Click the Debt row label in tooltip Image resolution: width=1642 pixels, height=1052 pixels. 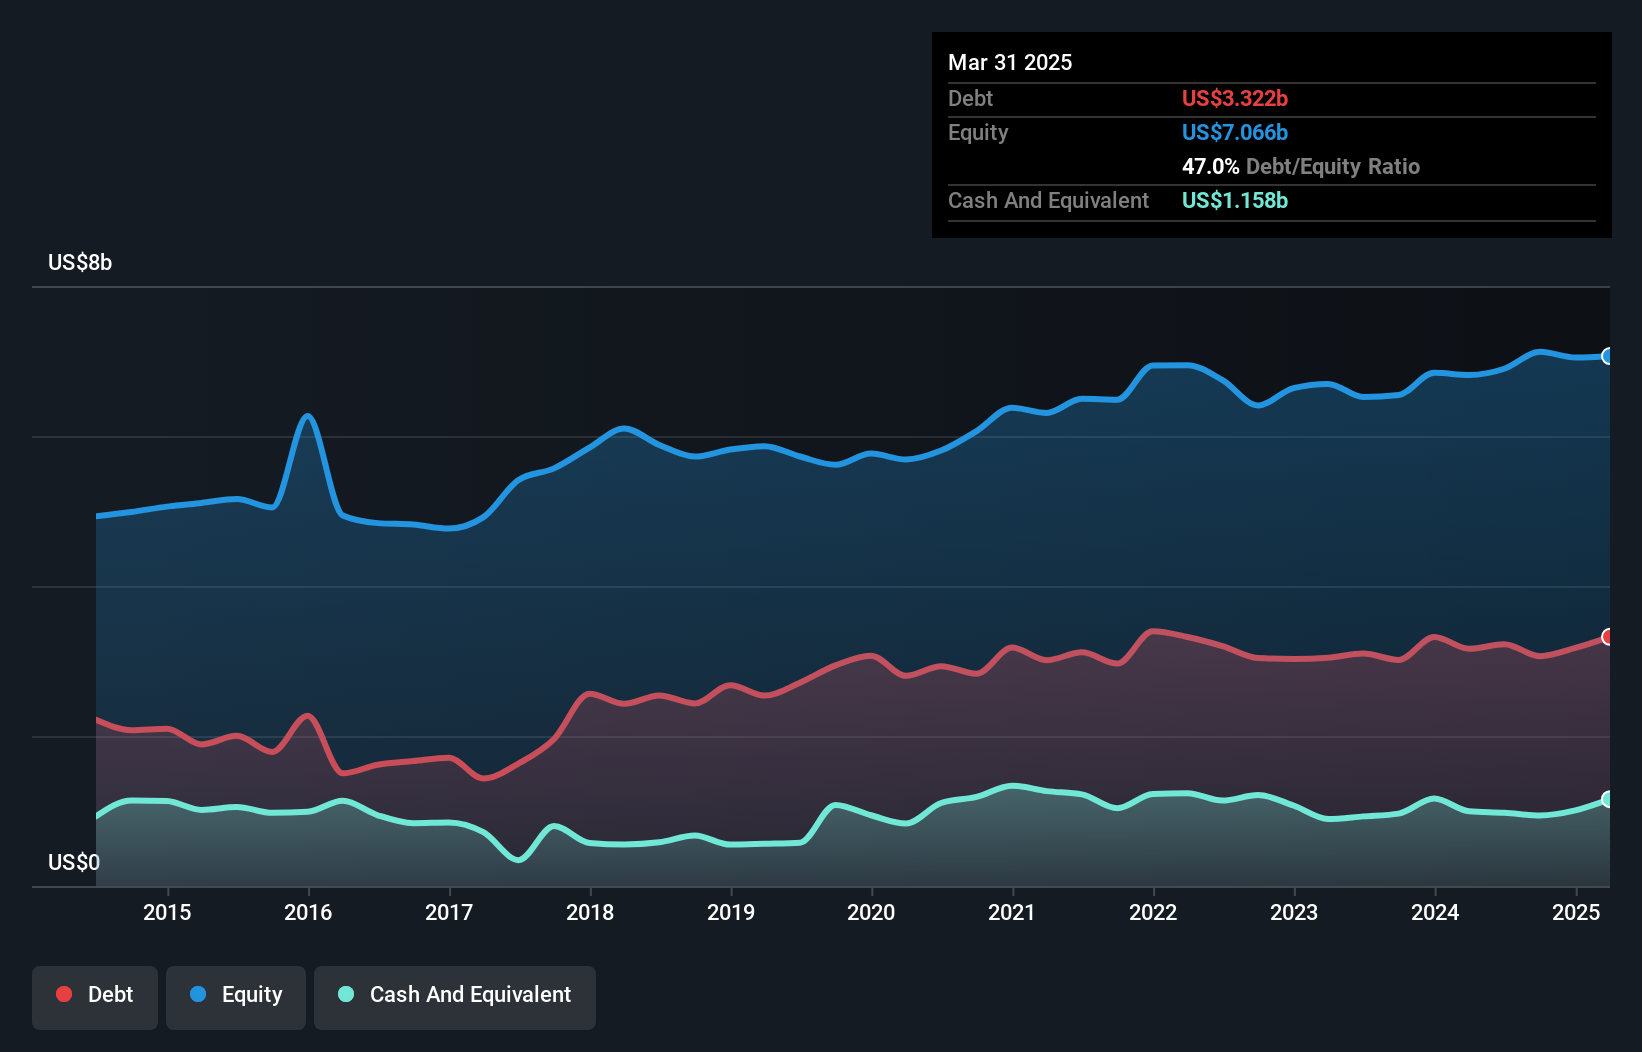coord(970,98)
